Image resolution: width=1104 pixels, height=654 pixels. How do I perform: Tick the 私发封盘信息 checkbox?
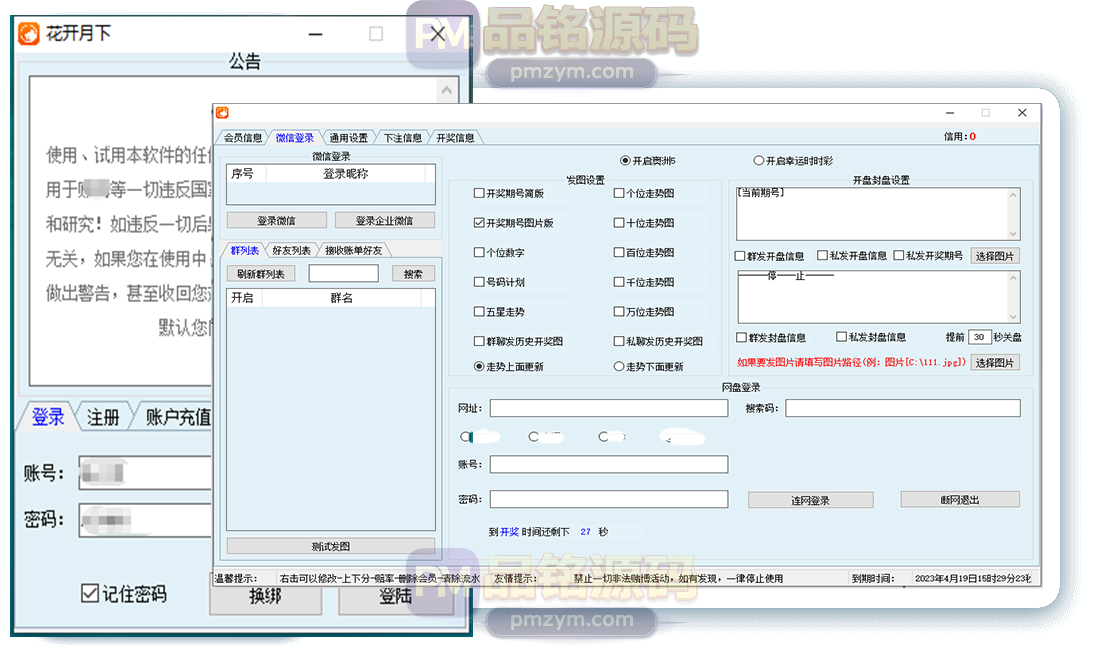point(841,337)
